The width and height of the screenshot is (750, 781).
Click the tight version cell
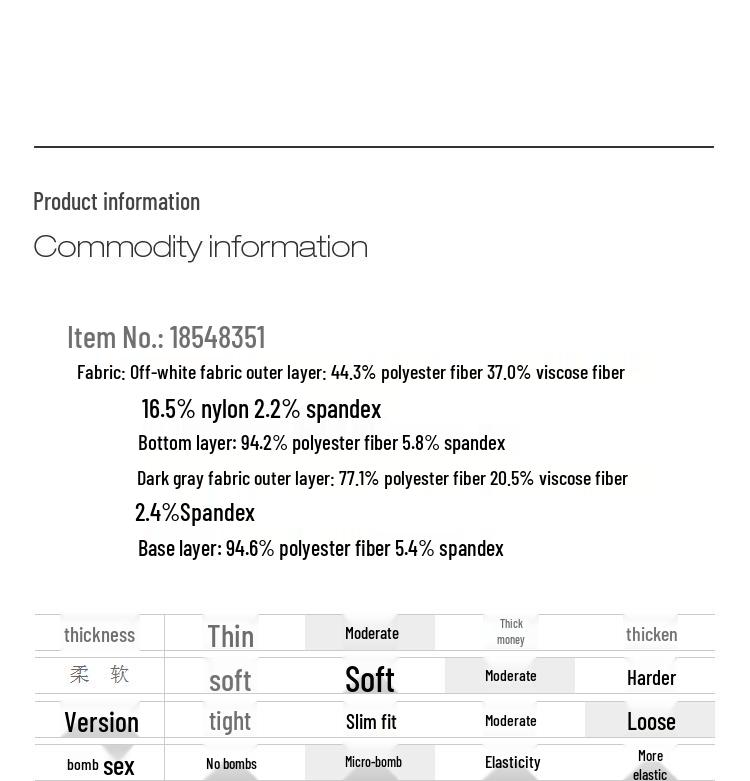pos(230,720)
